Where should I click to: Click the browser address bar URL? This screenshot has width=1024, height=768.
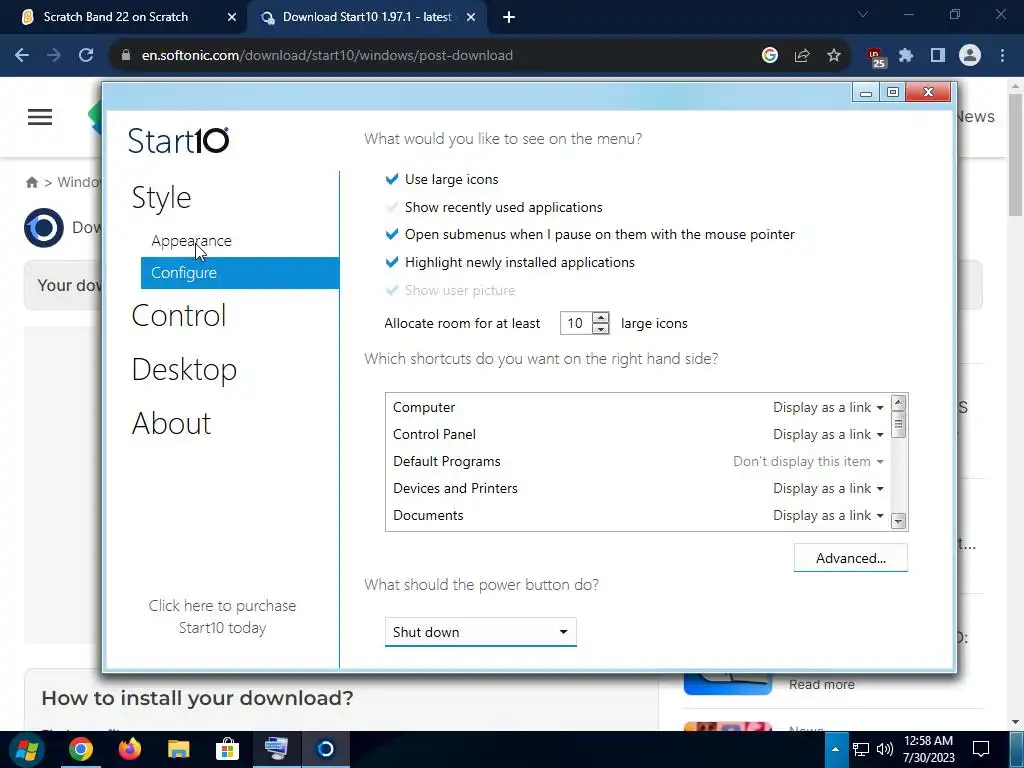(x=327, y=56)
